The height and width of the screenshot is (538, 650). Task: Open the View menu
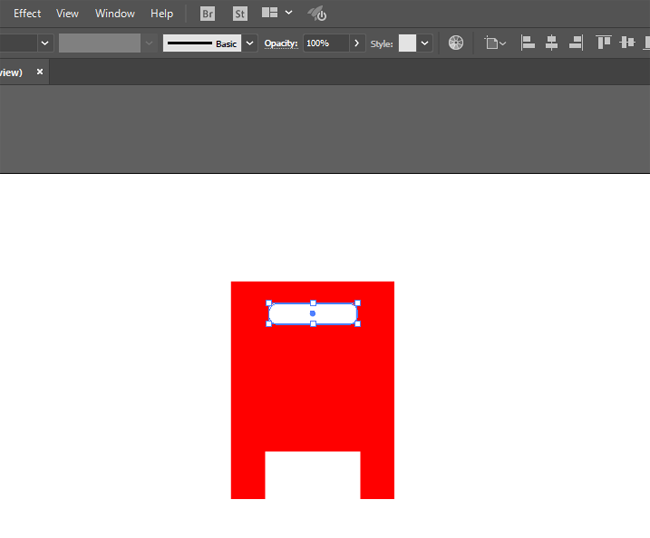[67, 14]
